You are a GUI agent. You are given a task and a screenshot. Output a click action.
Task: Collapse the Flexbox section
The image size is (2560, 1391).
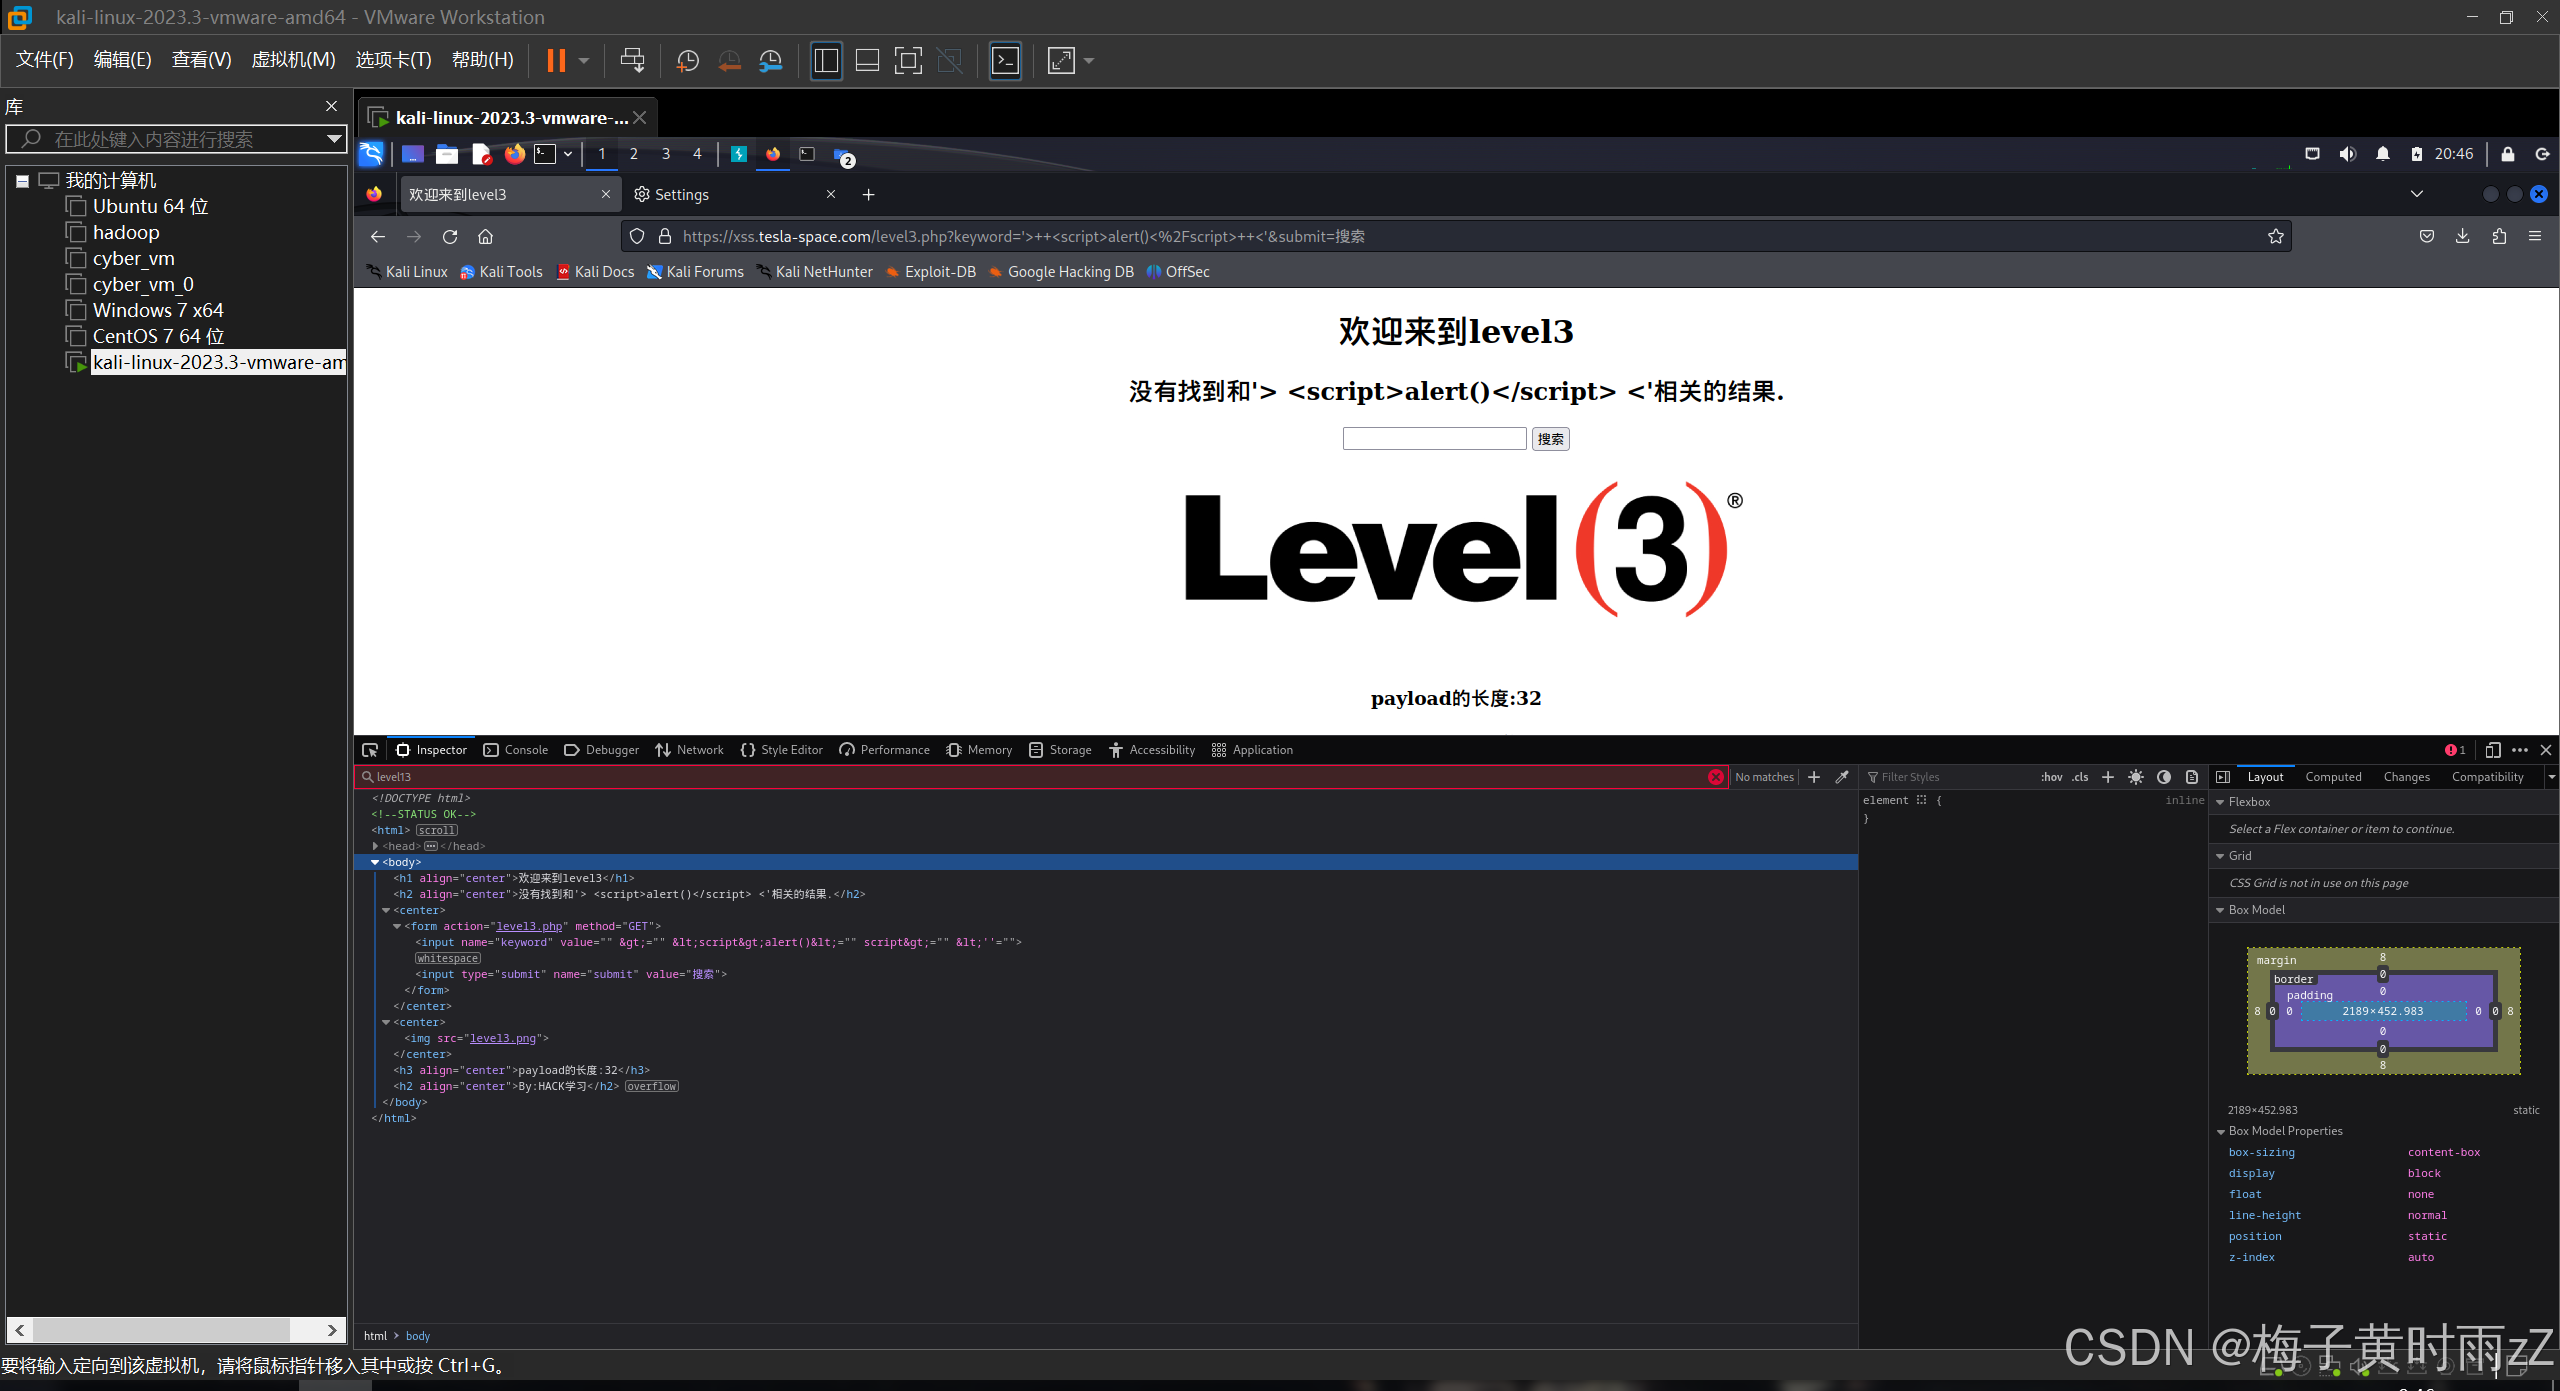tap(2221, 802)
